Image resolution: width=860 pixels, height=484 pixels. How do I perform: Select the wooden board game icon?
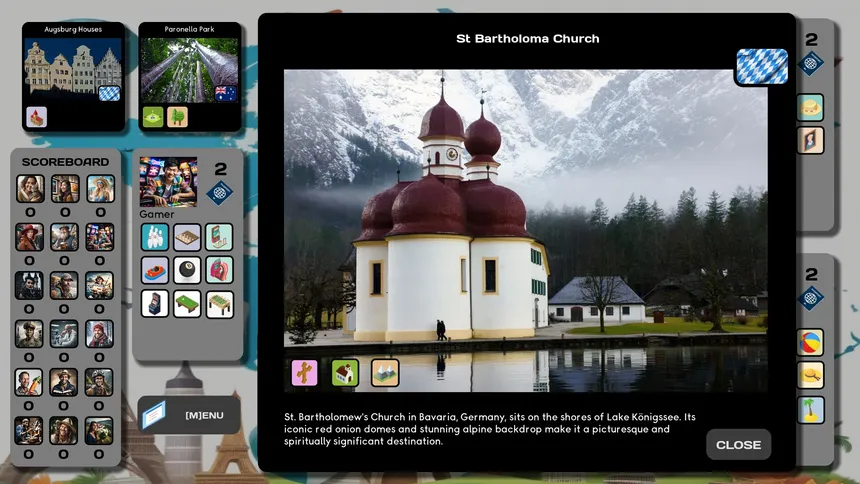[x=187, y=237]
